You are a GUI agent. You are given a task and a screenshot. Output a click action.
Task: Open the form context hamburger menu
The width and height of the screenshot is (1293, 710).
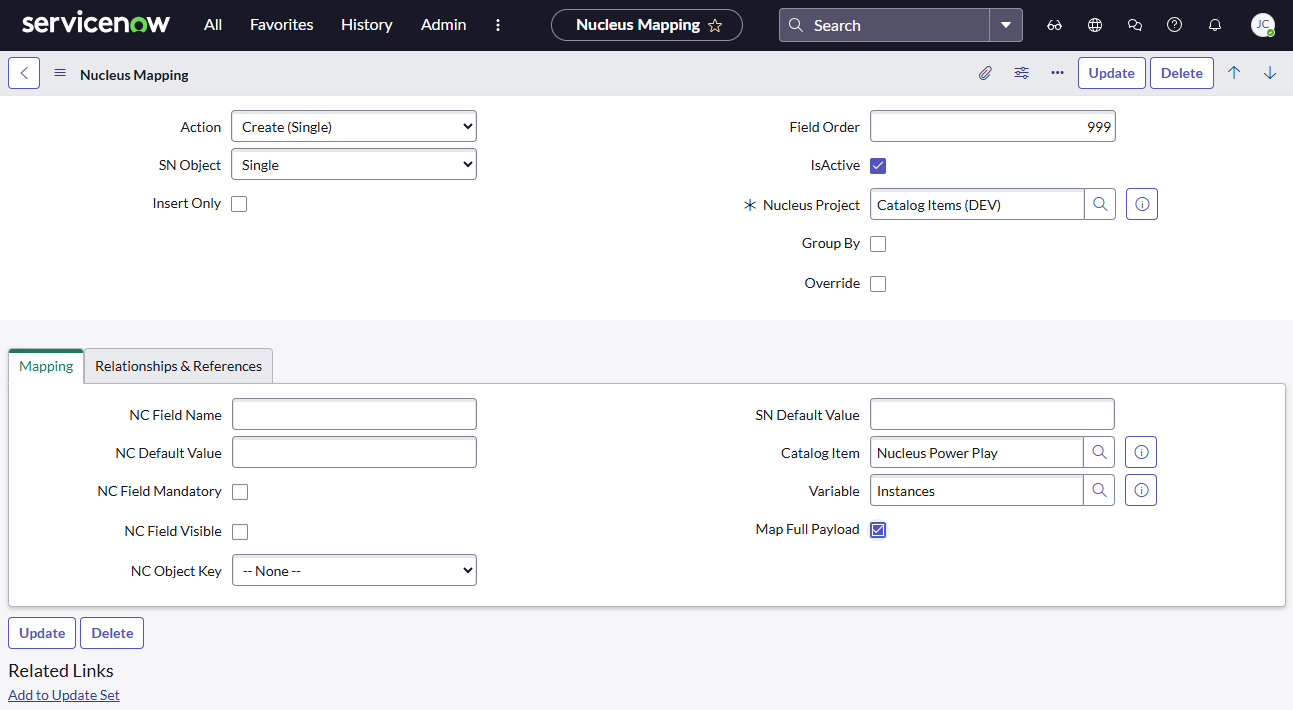point(60,73)
